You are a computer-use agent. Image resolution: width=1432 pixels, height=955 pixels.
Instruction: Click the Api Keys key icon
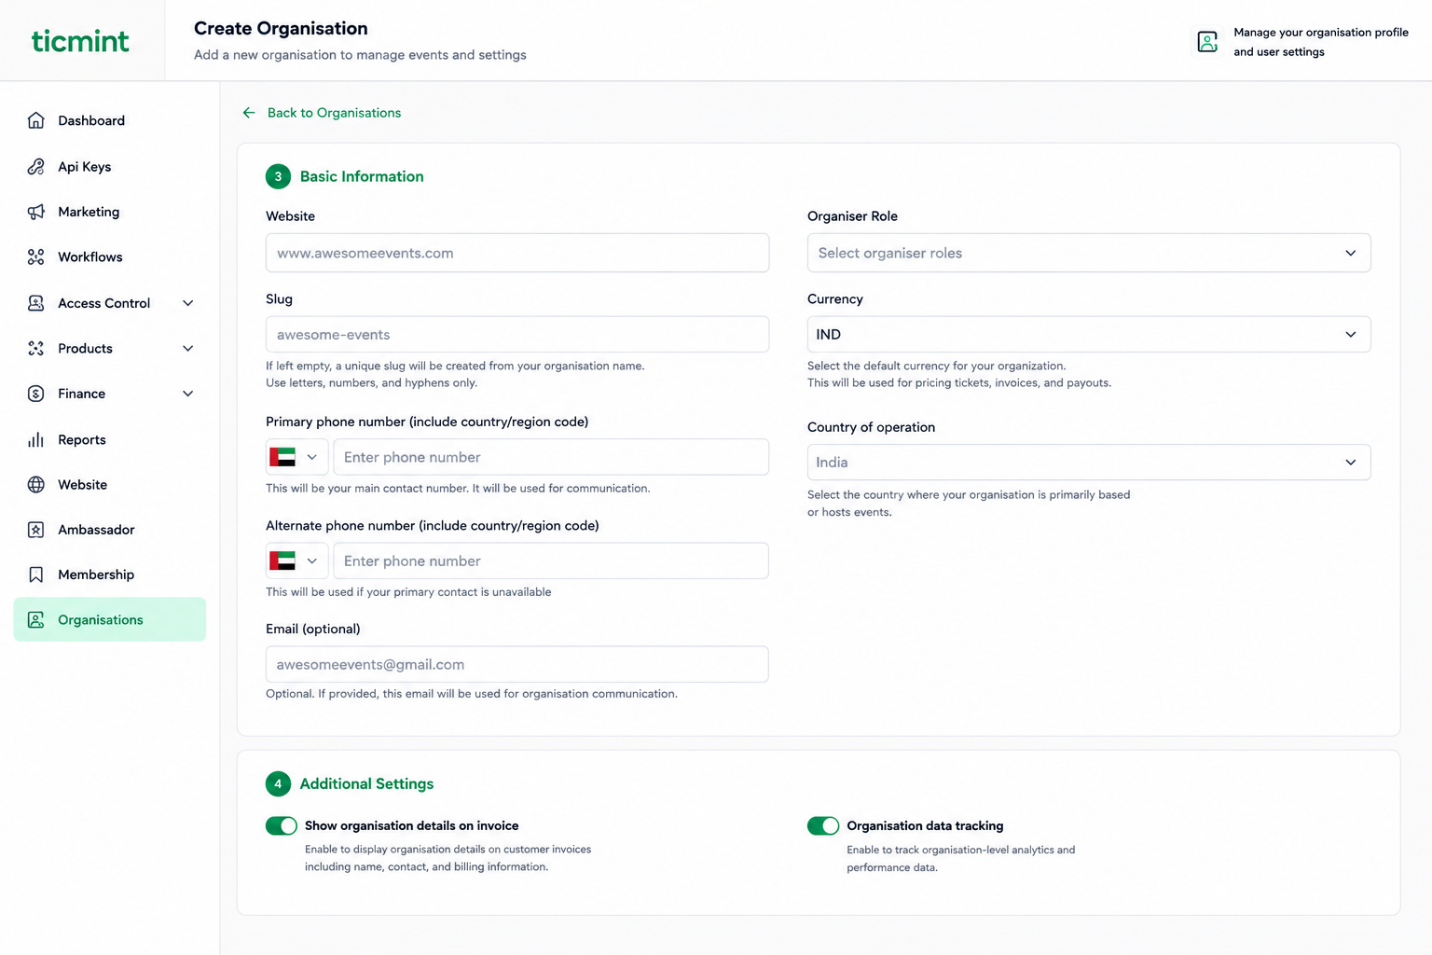[x=36, y=167]
